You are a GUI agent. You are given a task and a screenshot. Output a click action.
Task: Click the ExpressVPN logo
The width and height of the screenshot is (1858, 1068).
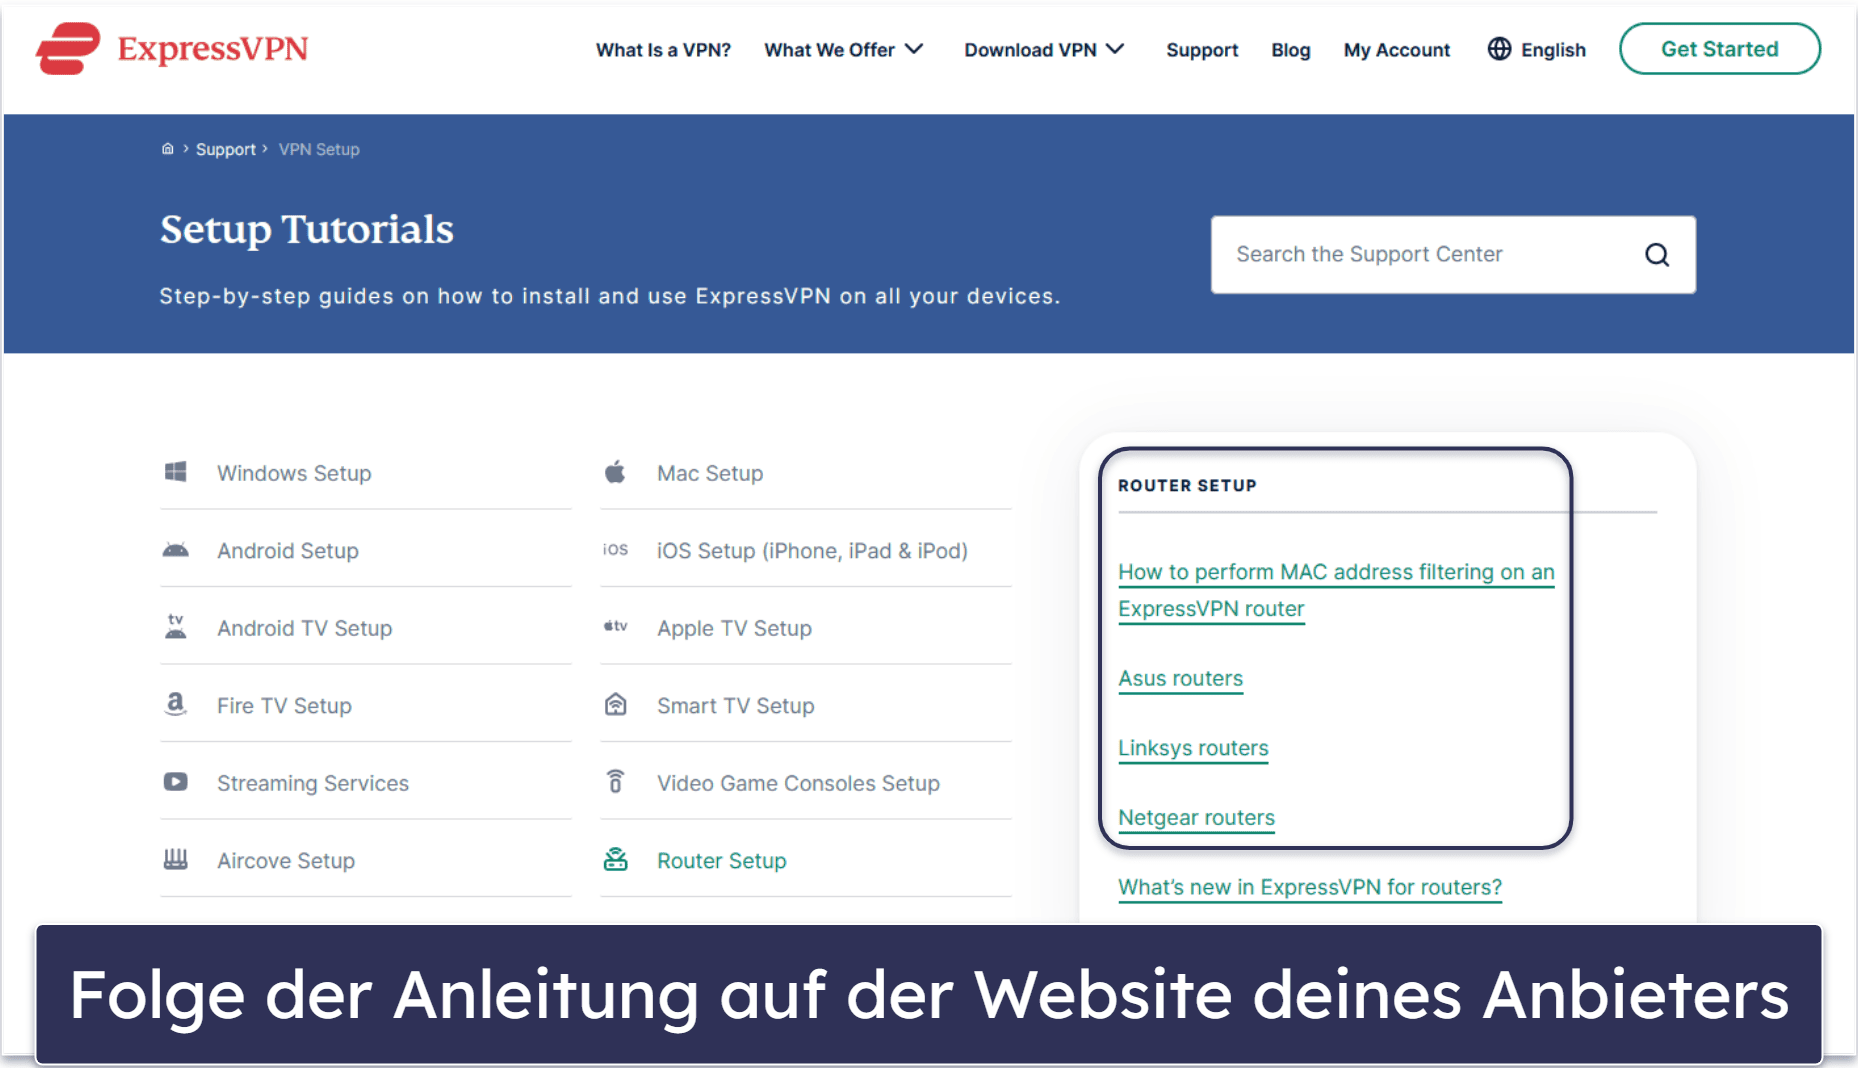pos(172,48)
